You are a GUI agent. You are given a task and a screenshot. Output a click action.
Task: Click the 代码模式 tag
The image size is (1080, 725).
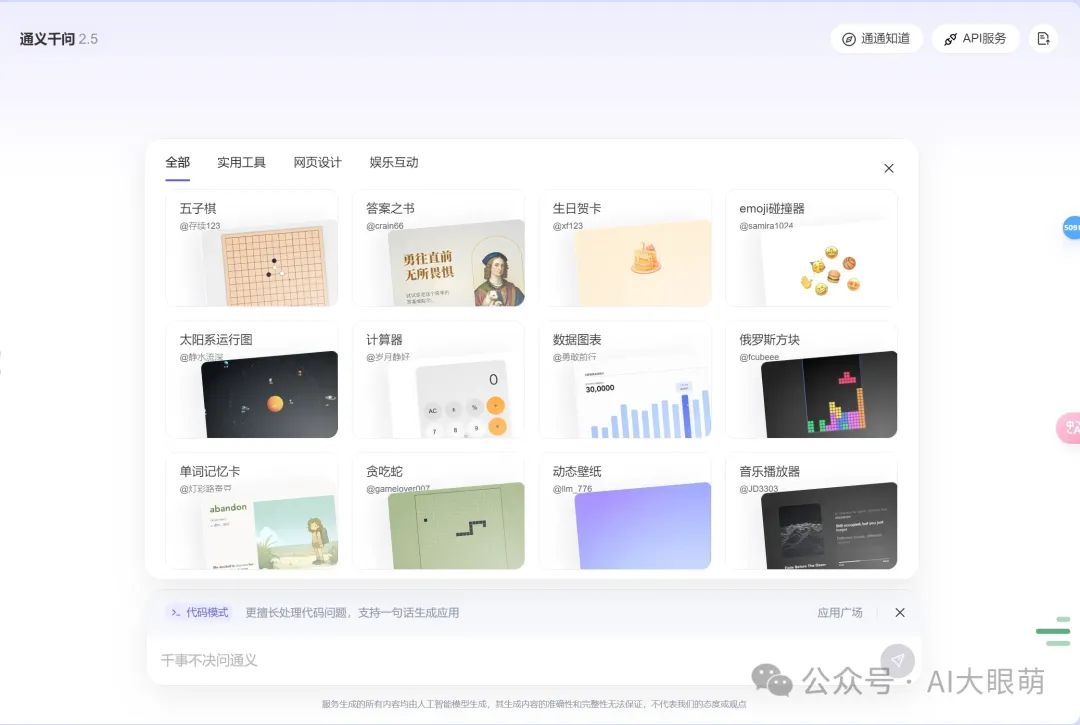point(199,612)
